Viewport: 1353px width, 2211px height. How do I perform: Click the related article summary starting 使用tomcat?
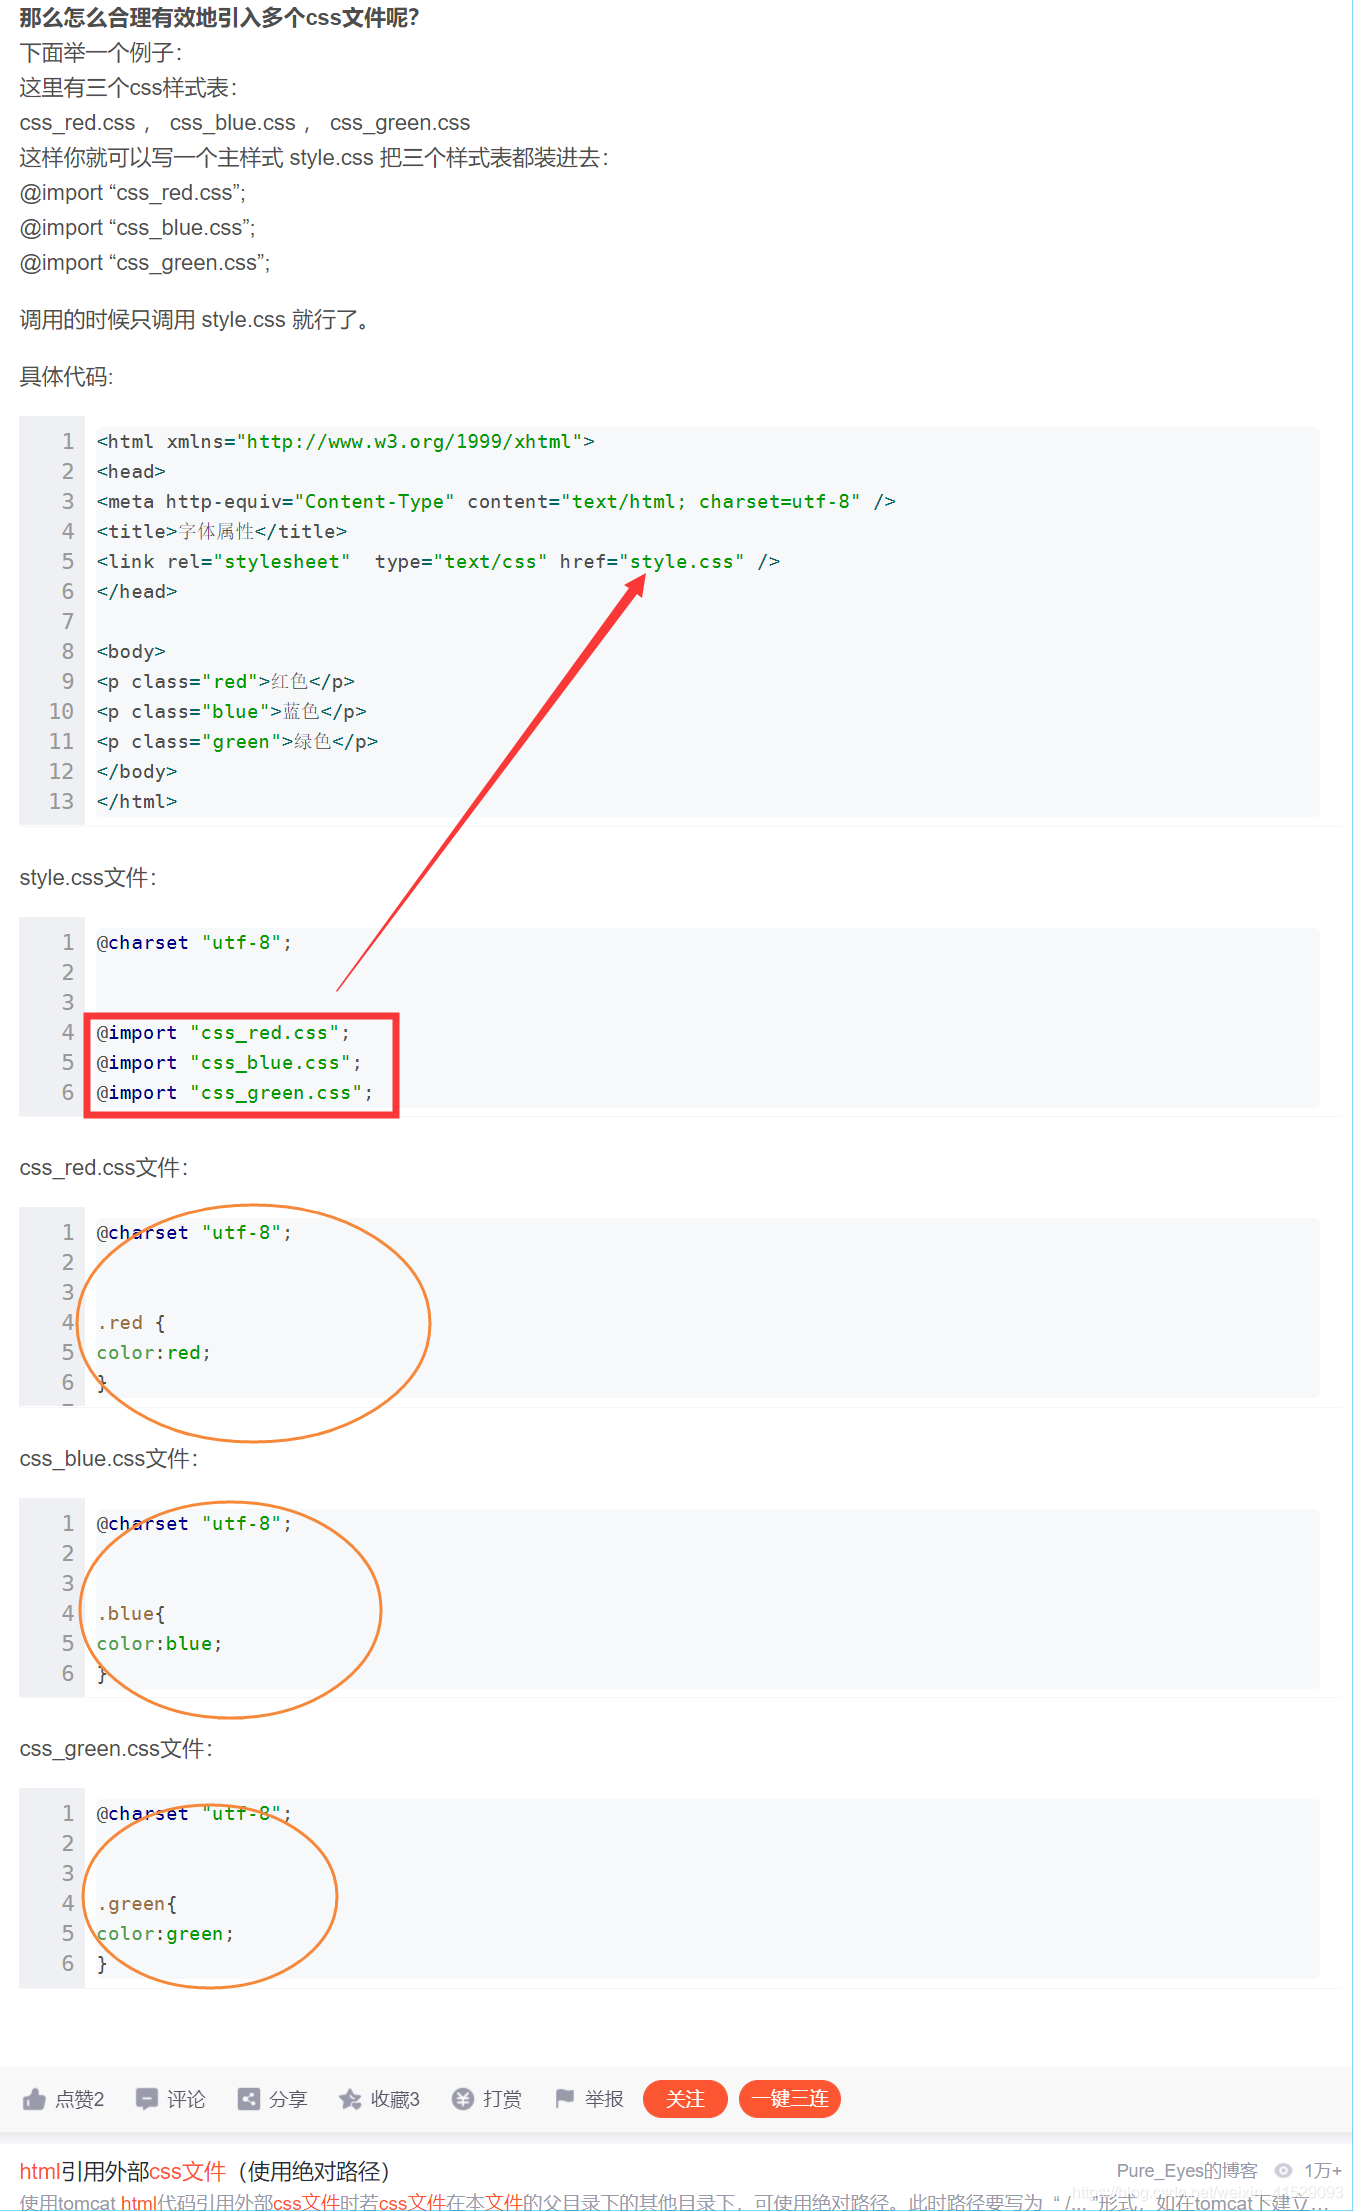coord(674,2202)
